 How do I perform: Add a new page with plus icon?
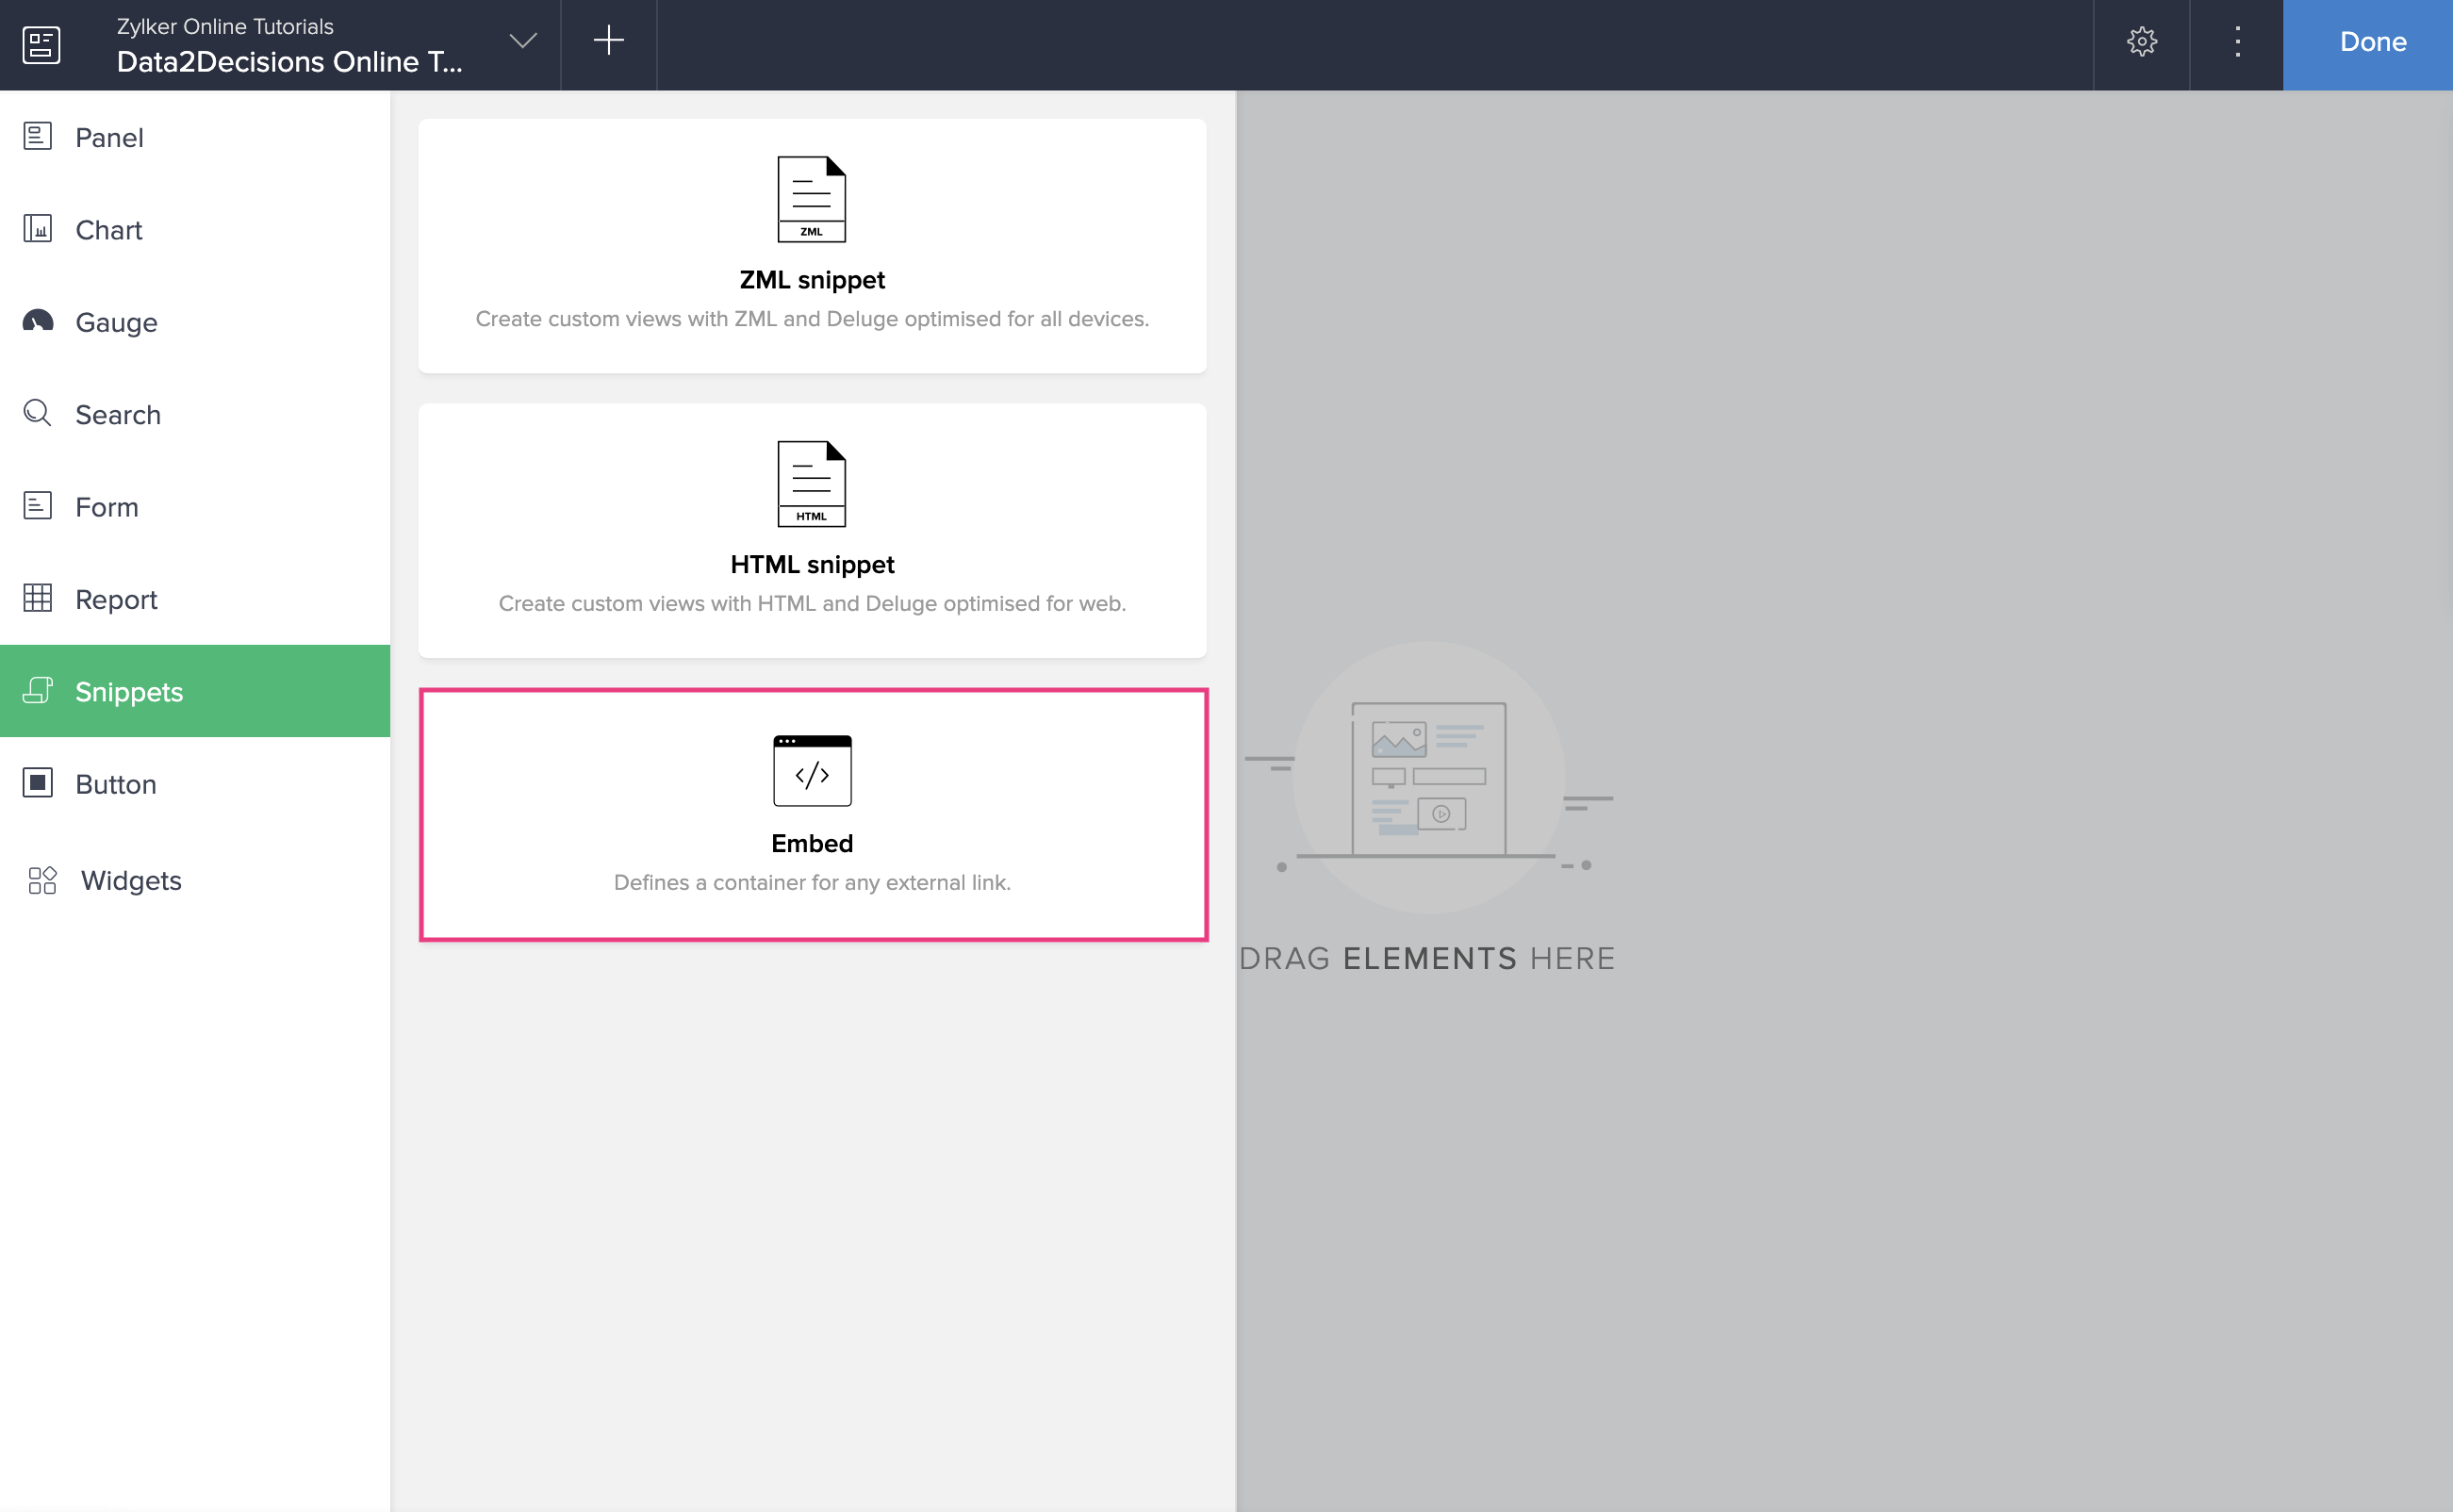click(608, 41)
